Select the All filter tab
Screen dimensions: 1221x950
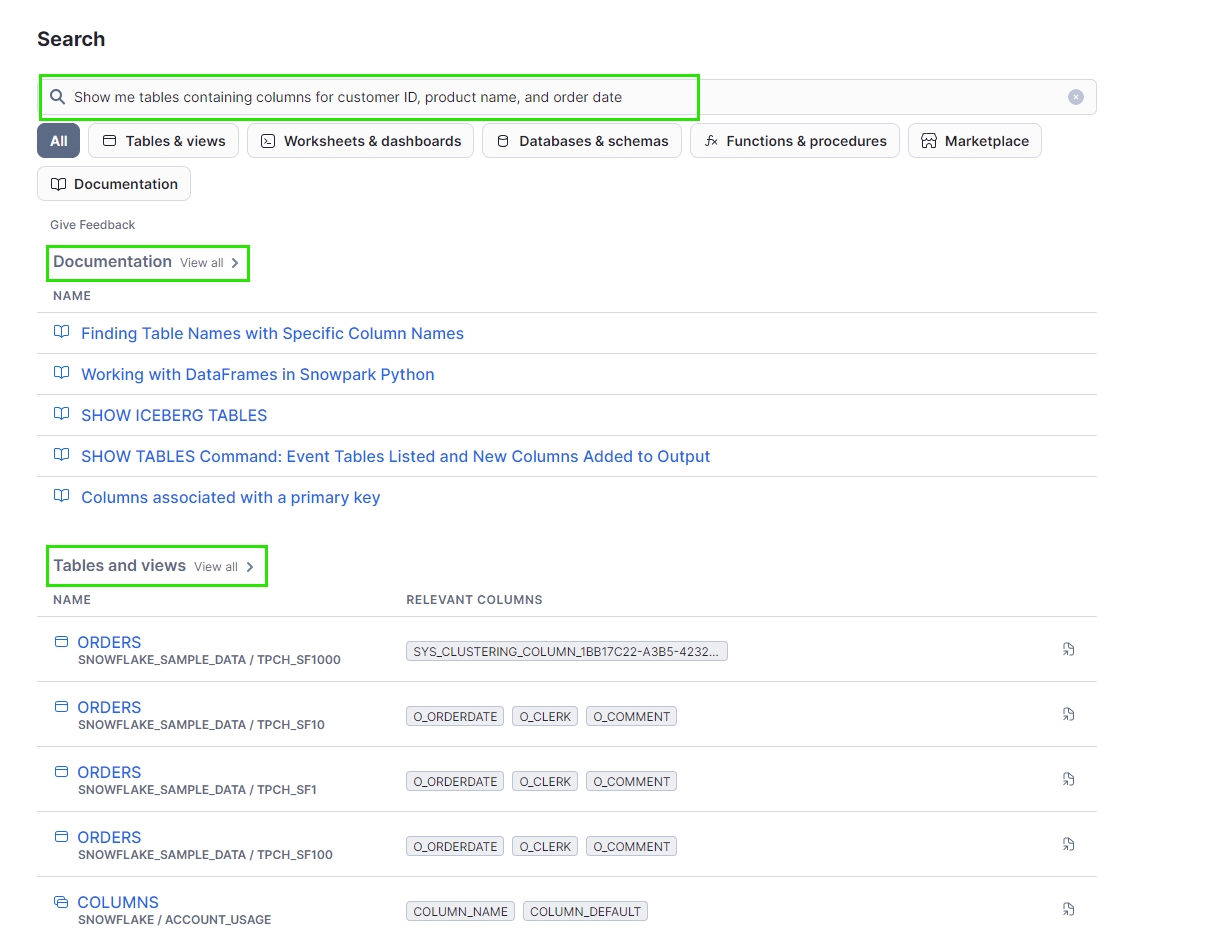(59, 141)
